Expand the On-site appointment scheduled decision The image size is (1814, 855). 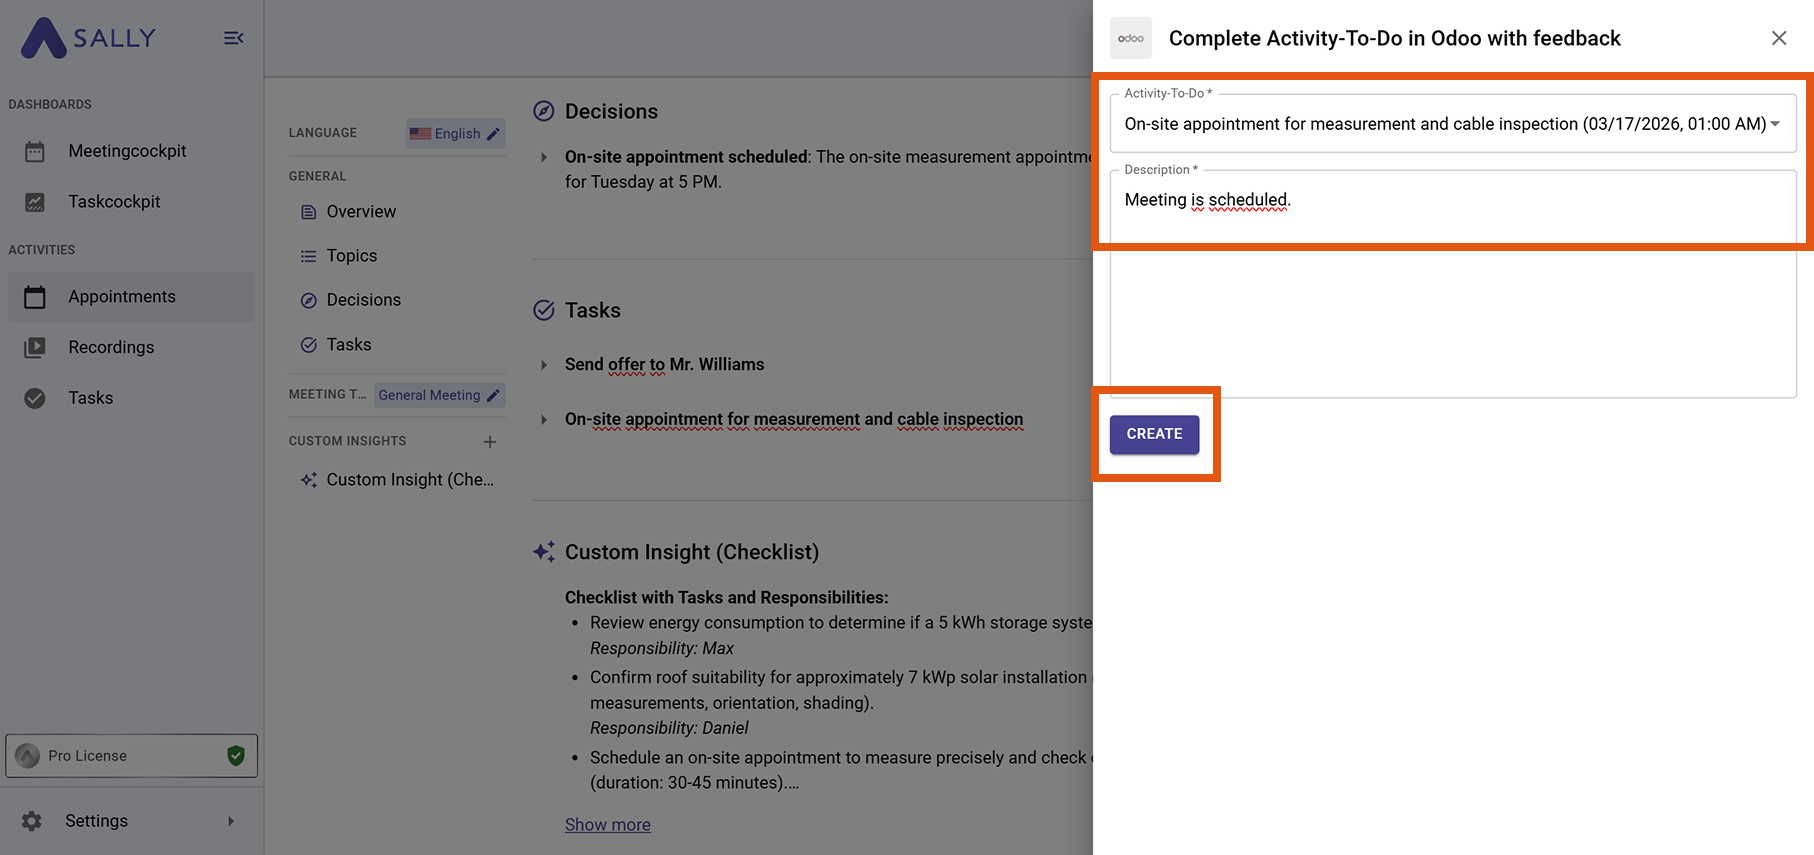544,157
